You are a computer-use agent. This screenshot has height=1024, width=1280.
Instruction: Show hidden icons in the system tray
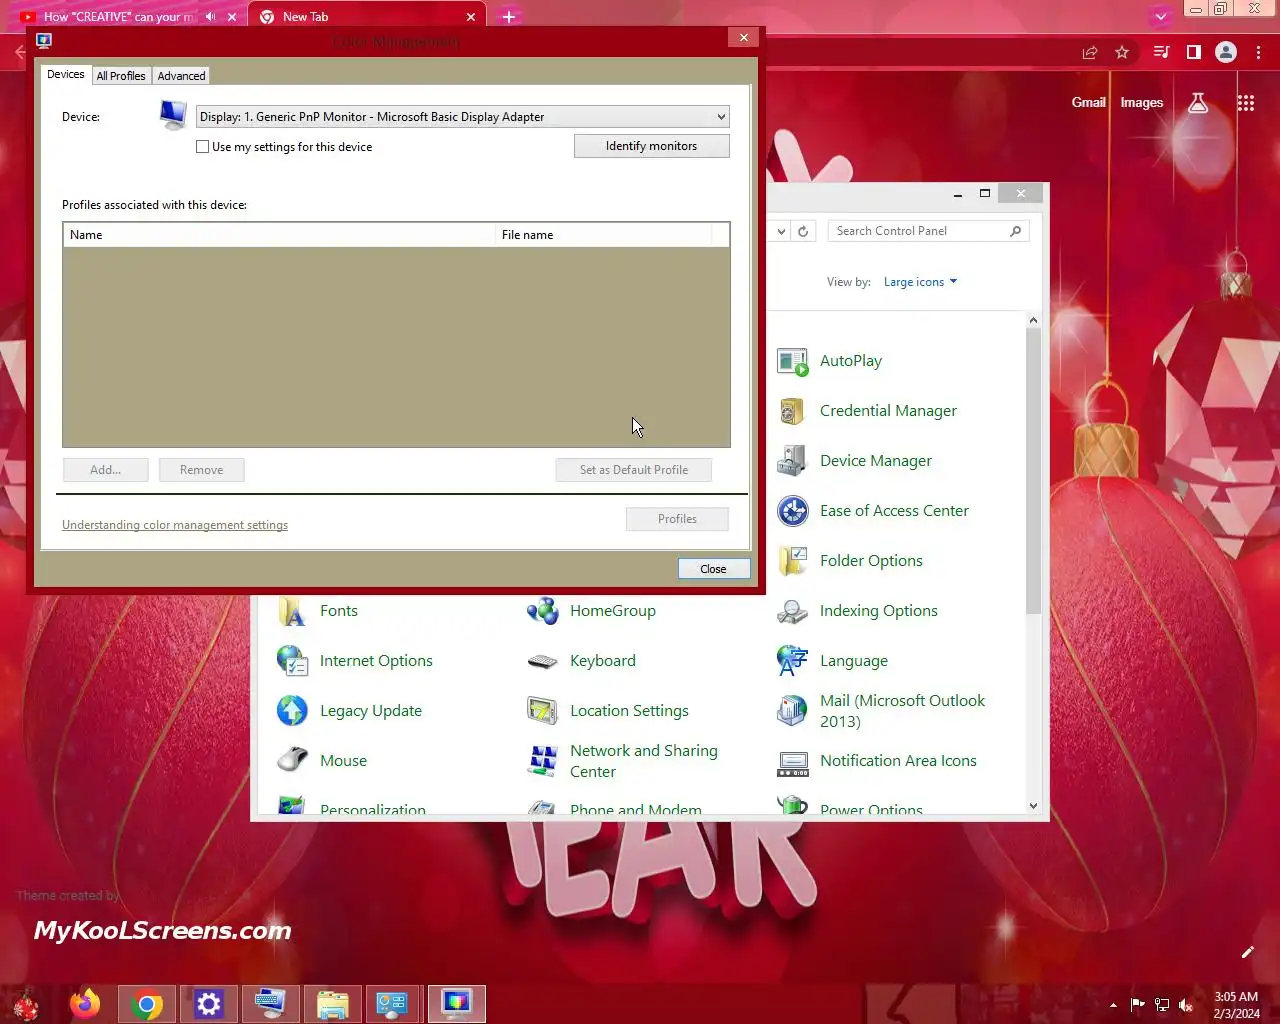click(1113, 1005)
